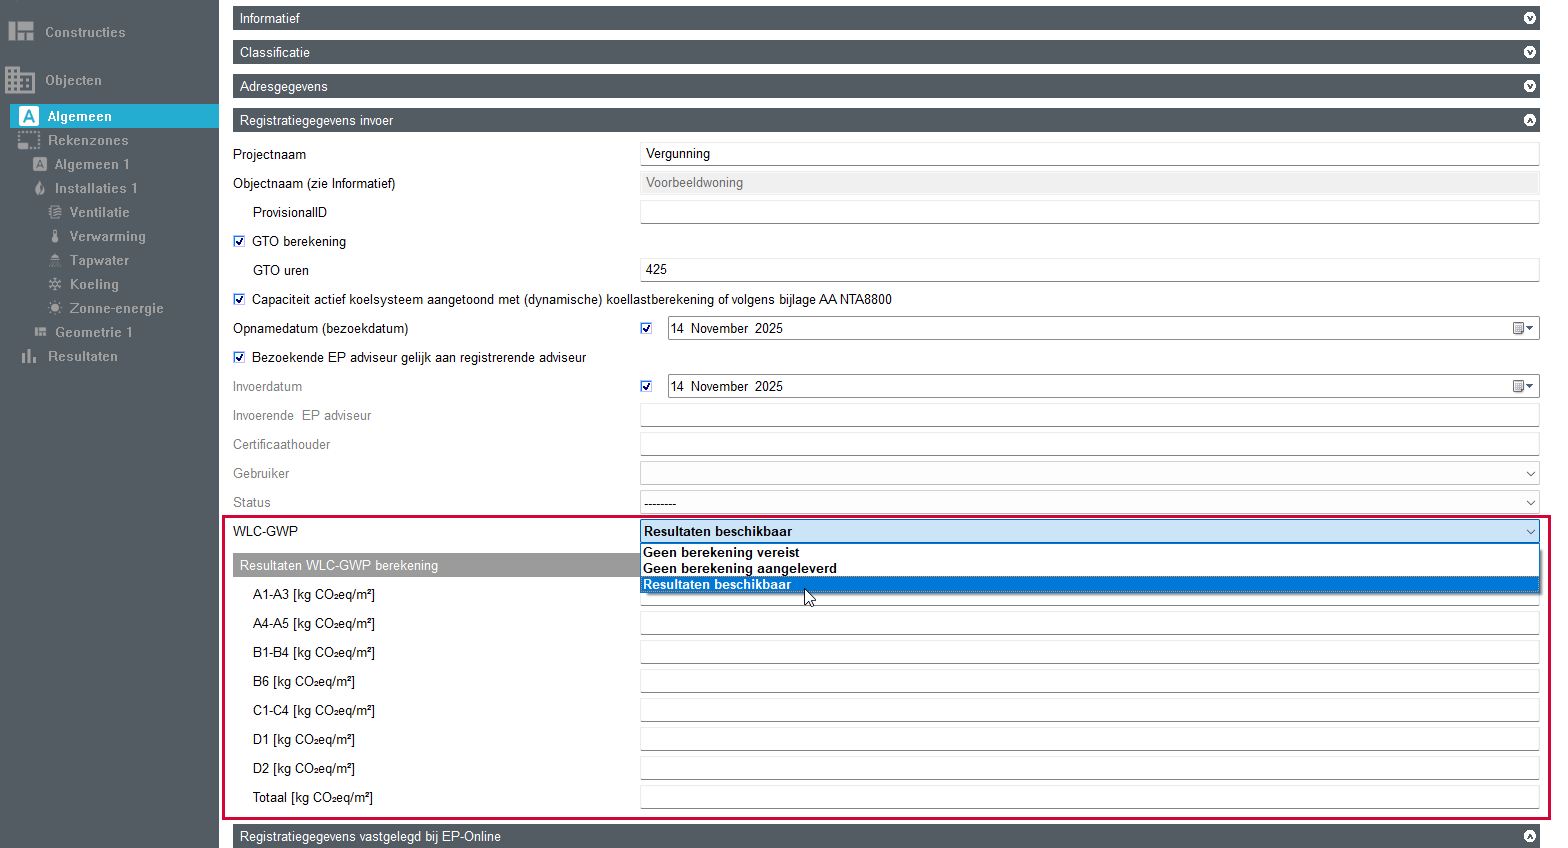Select the Koeling snowflake icon
This screenshot has width=1568, height=848.
55,284
